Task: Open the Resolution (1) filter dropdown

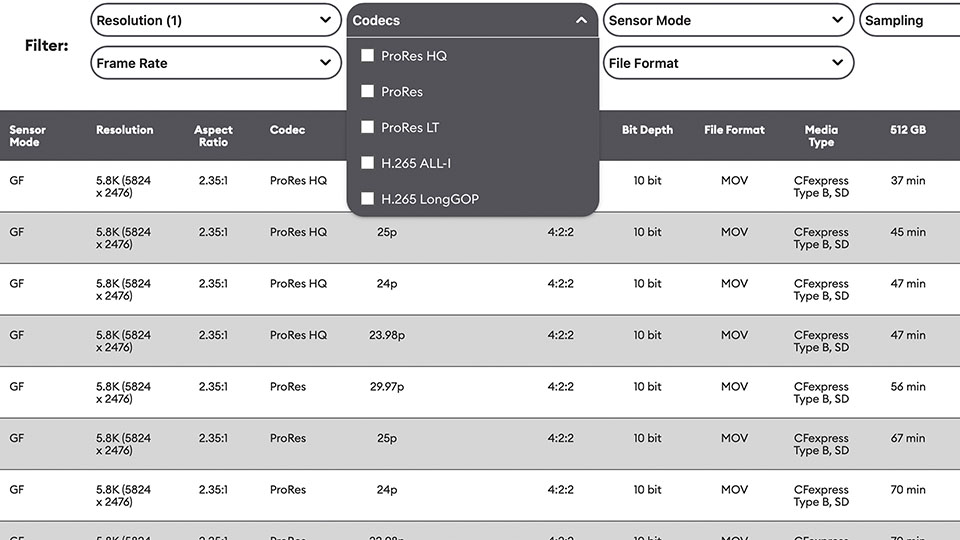Action: pyautogui.click(x=216, y=20)
